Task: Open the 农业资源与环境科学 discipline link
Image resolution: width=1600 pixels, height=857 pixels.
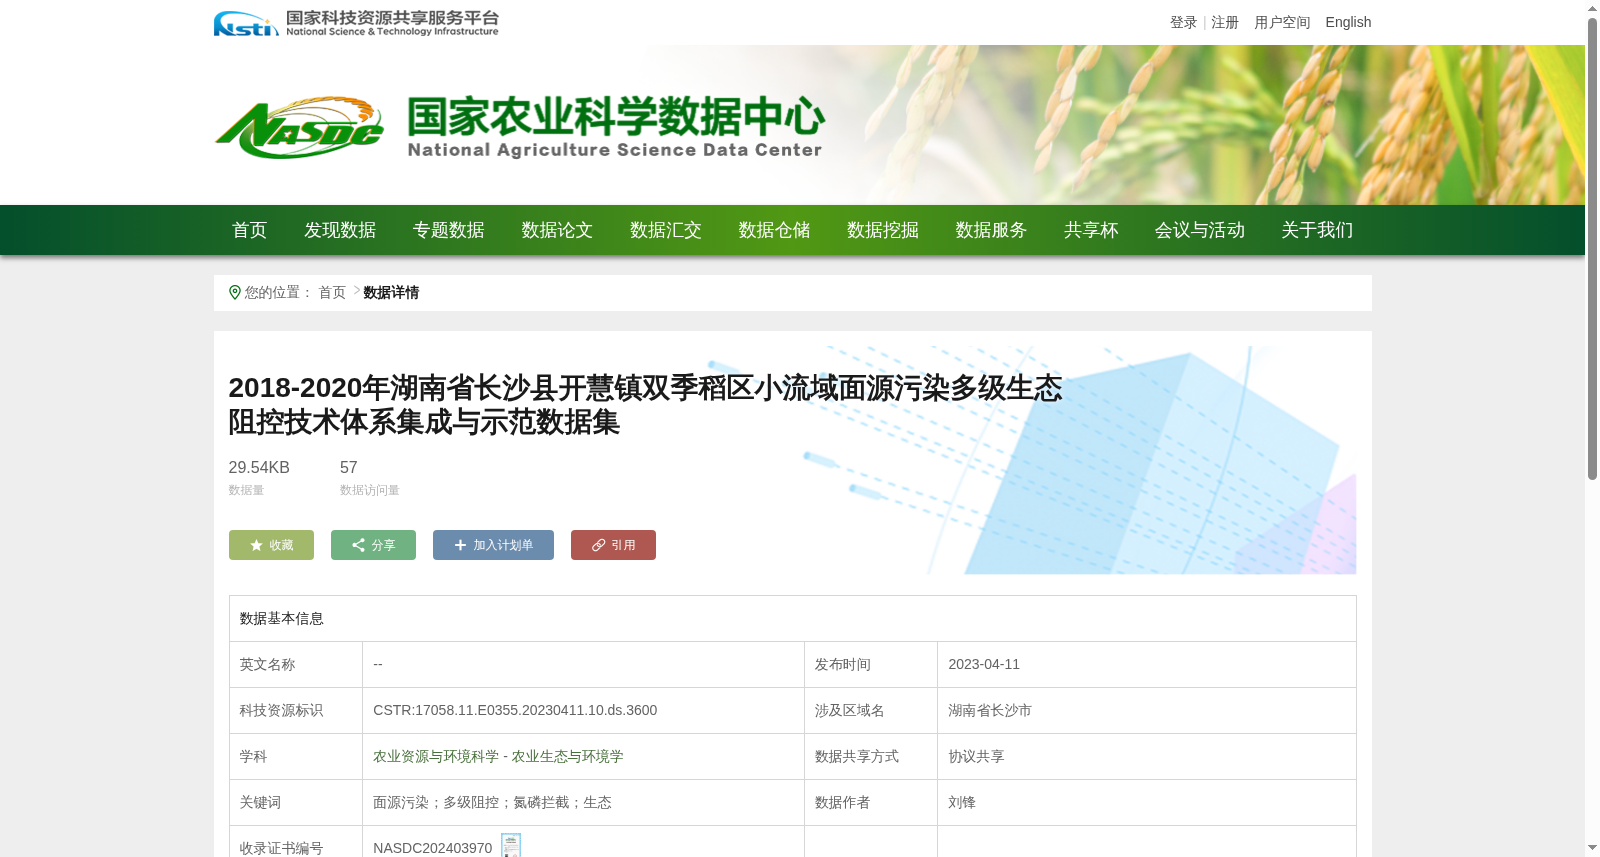Action: pyautogui.click(x=436, y=756)
